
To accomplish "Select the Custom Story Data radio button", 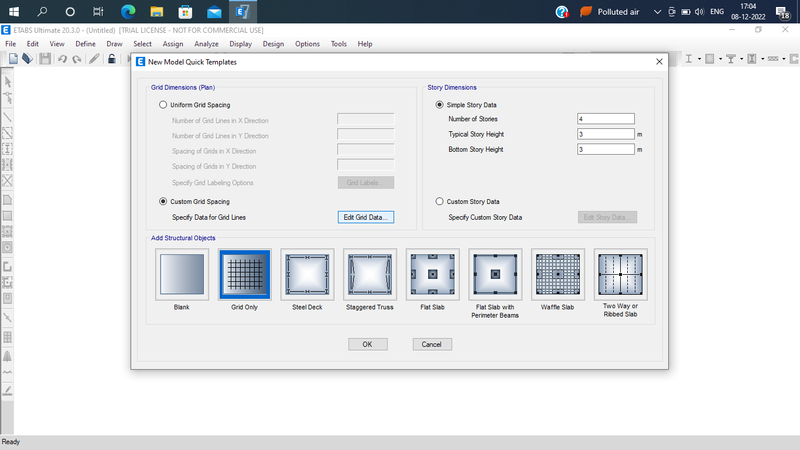I will tap(439, 202).
